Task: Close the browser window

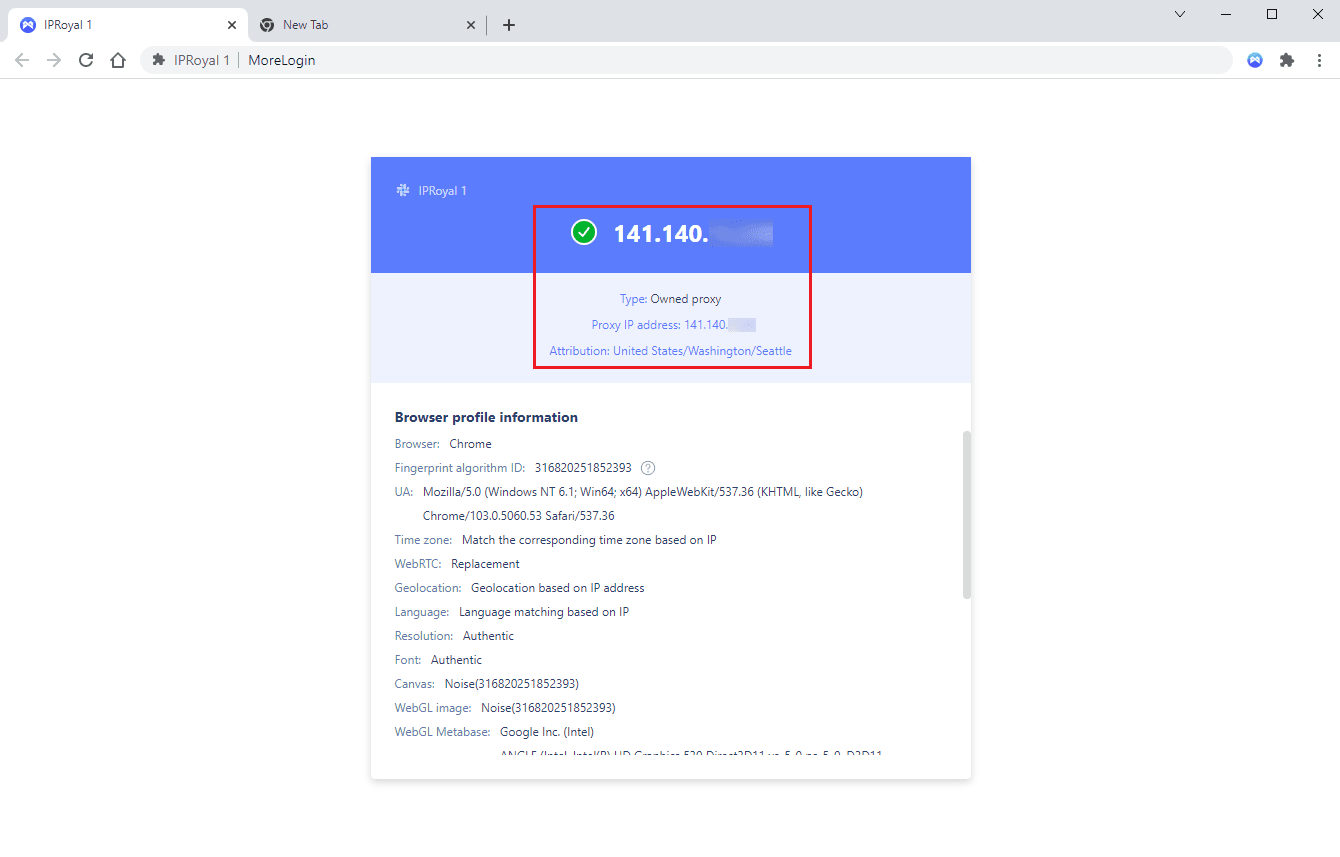Action: point(1317,14)
